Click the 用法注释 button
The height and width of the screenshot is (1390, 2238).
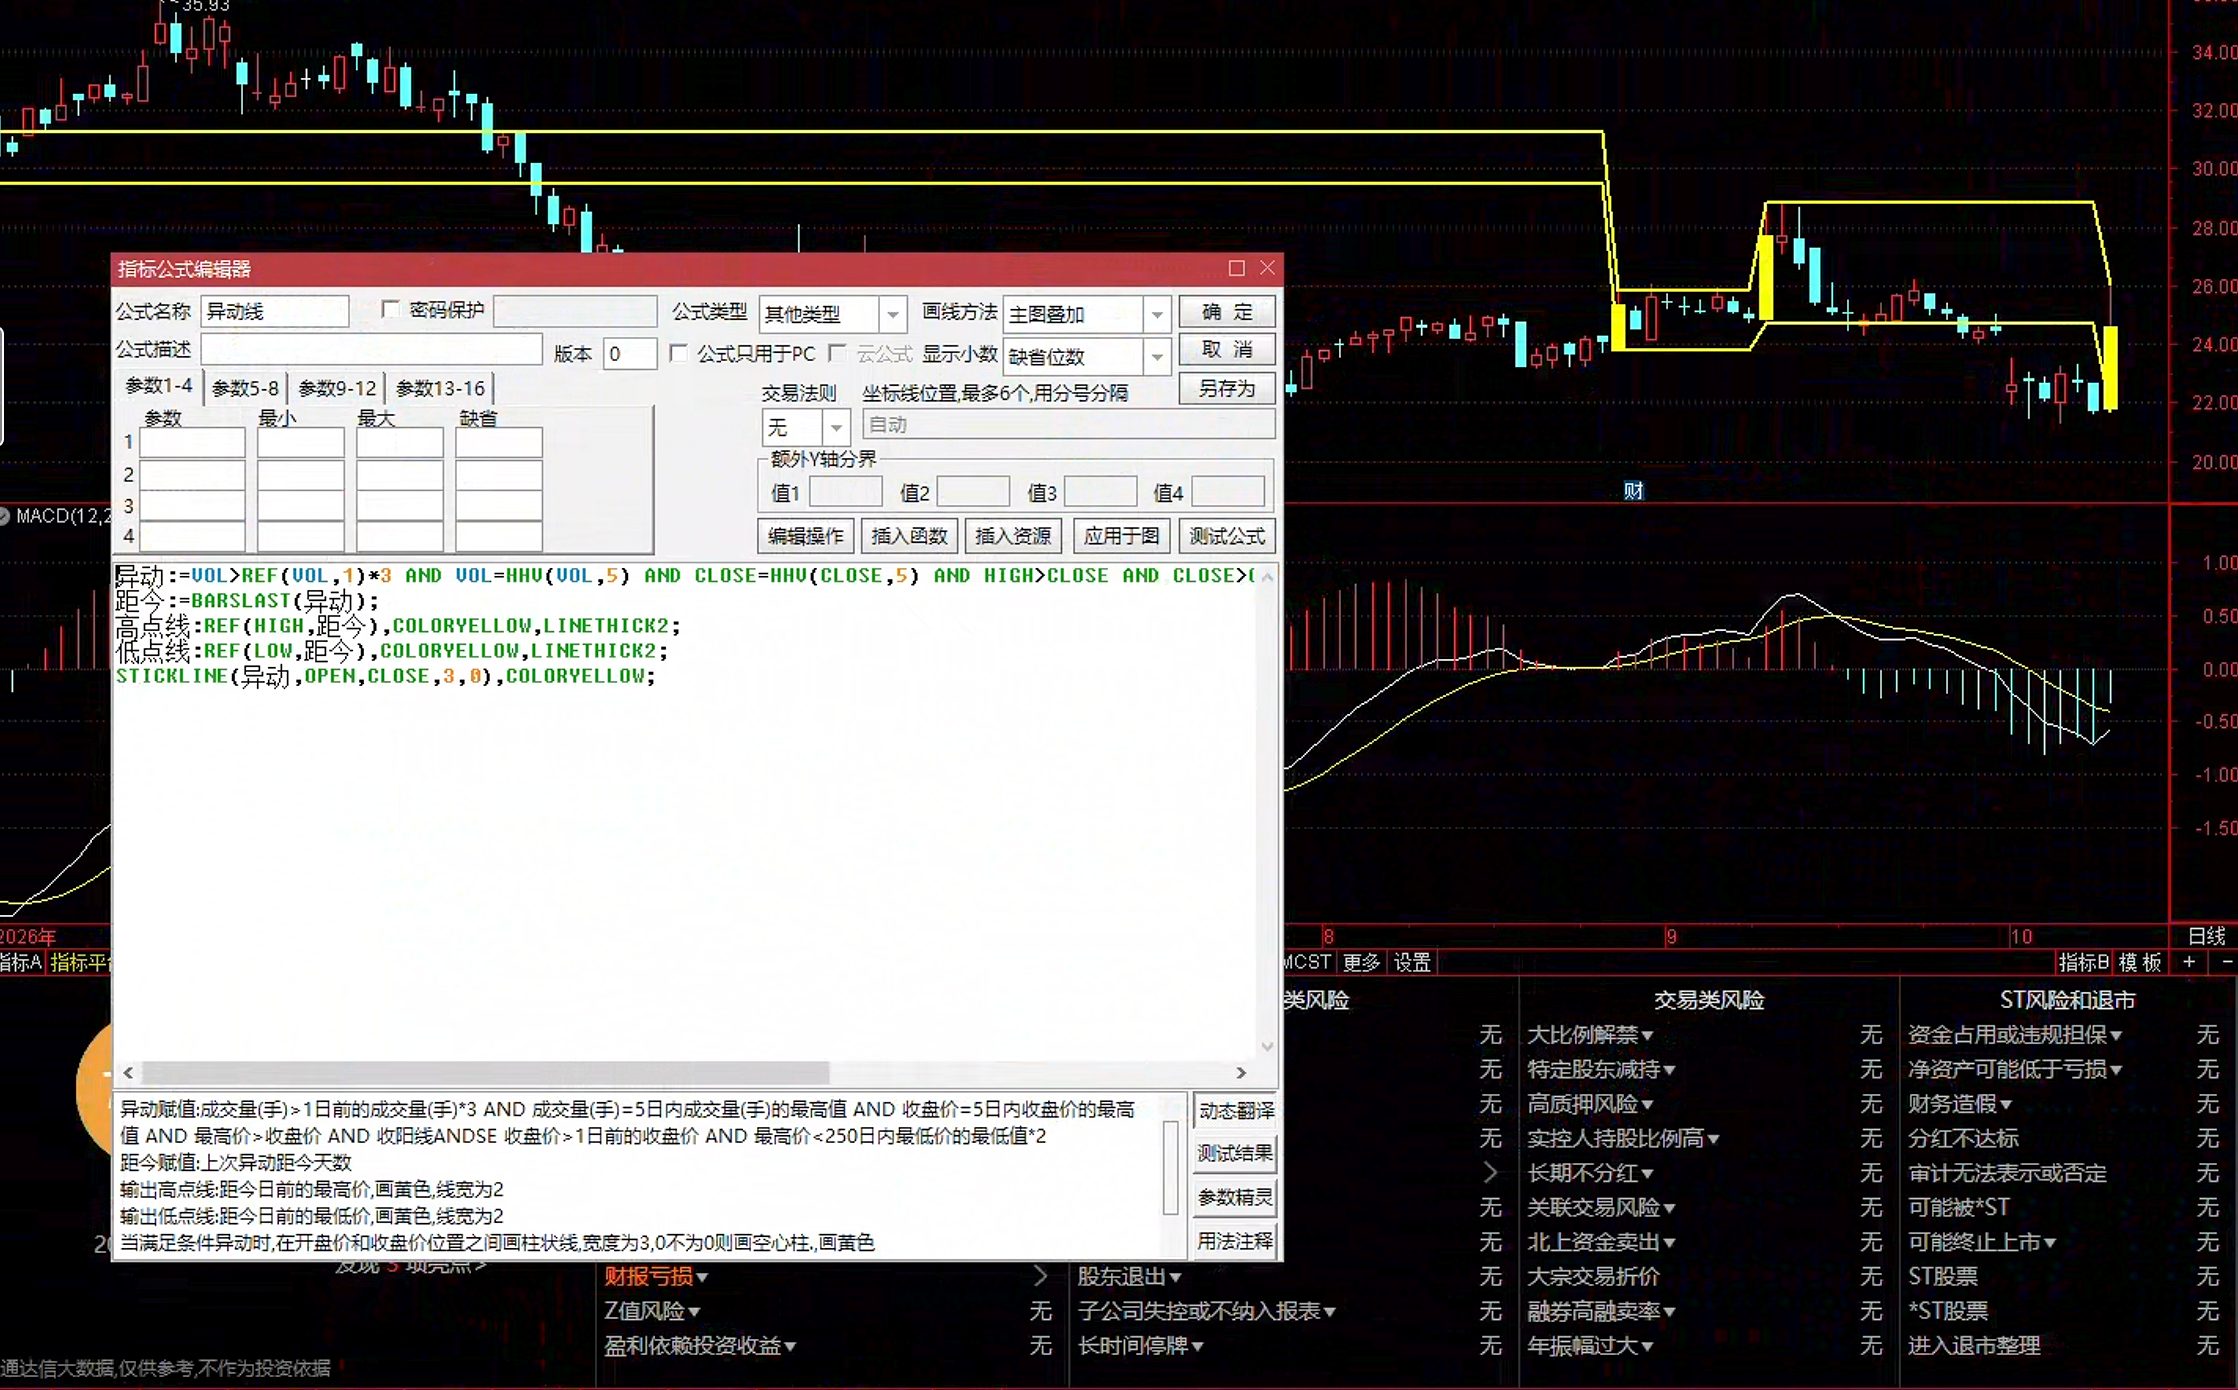pos(1236,1241)
